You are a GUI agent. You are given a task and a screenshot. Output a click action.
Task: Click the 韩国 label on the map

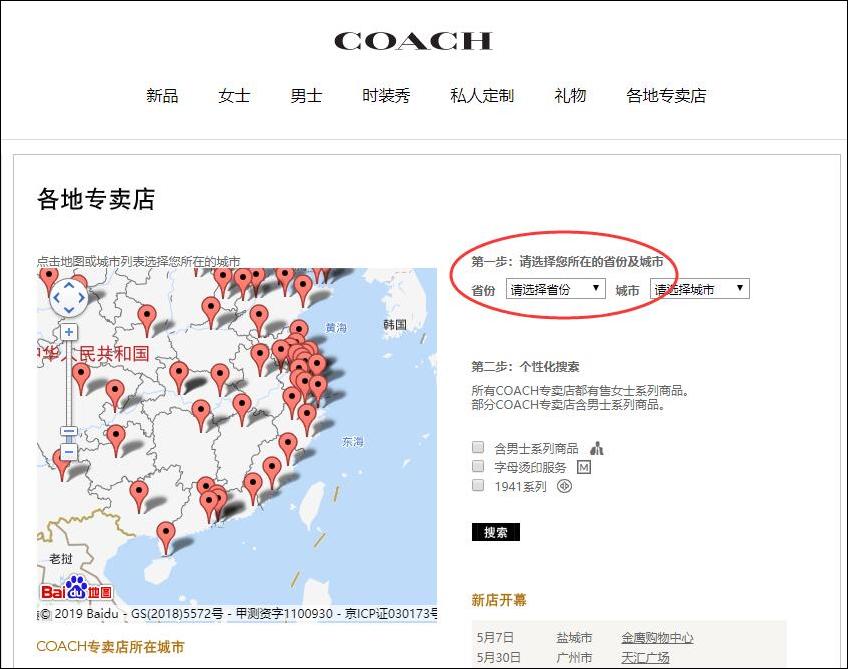[x=395, y=324]
